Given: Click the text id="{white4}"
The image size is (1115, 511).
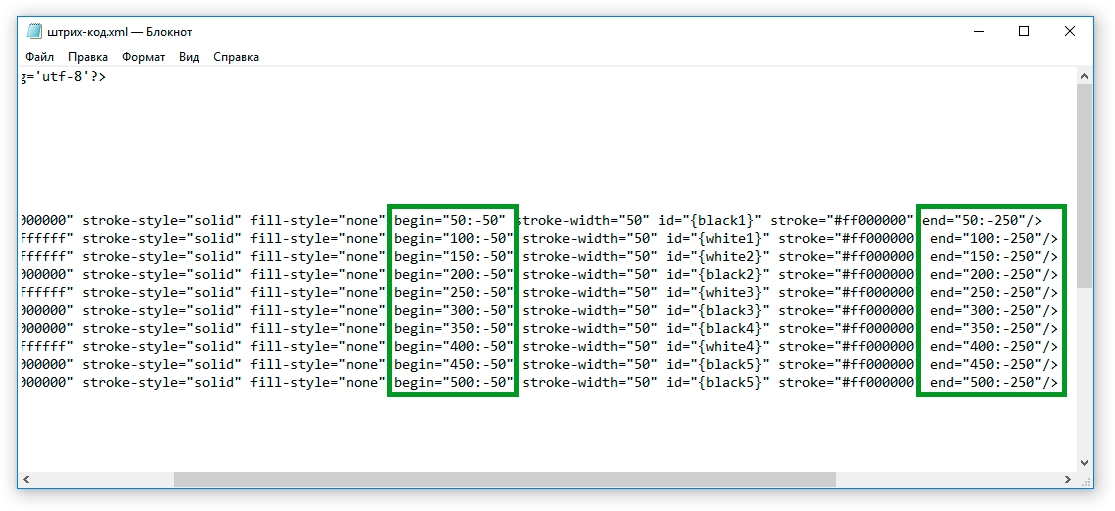Looking at the screenshot, I should point(718,347).
